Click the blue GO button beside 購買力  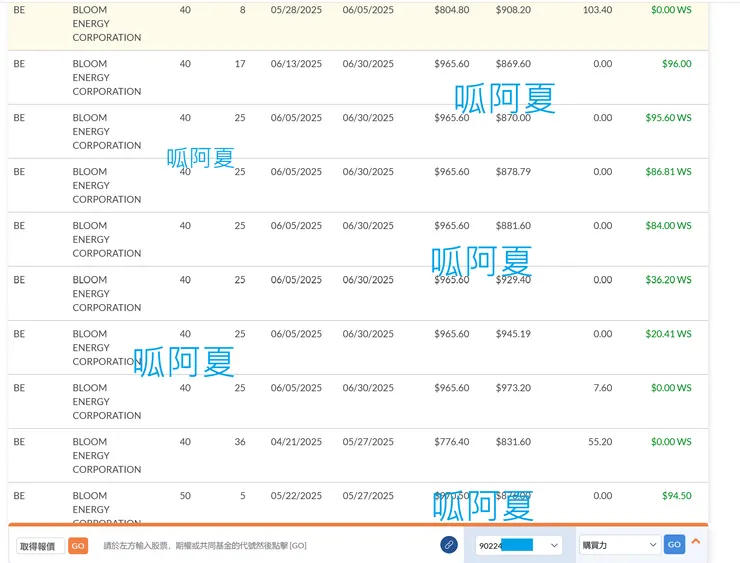point(674,545)
